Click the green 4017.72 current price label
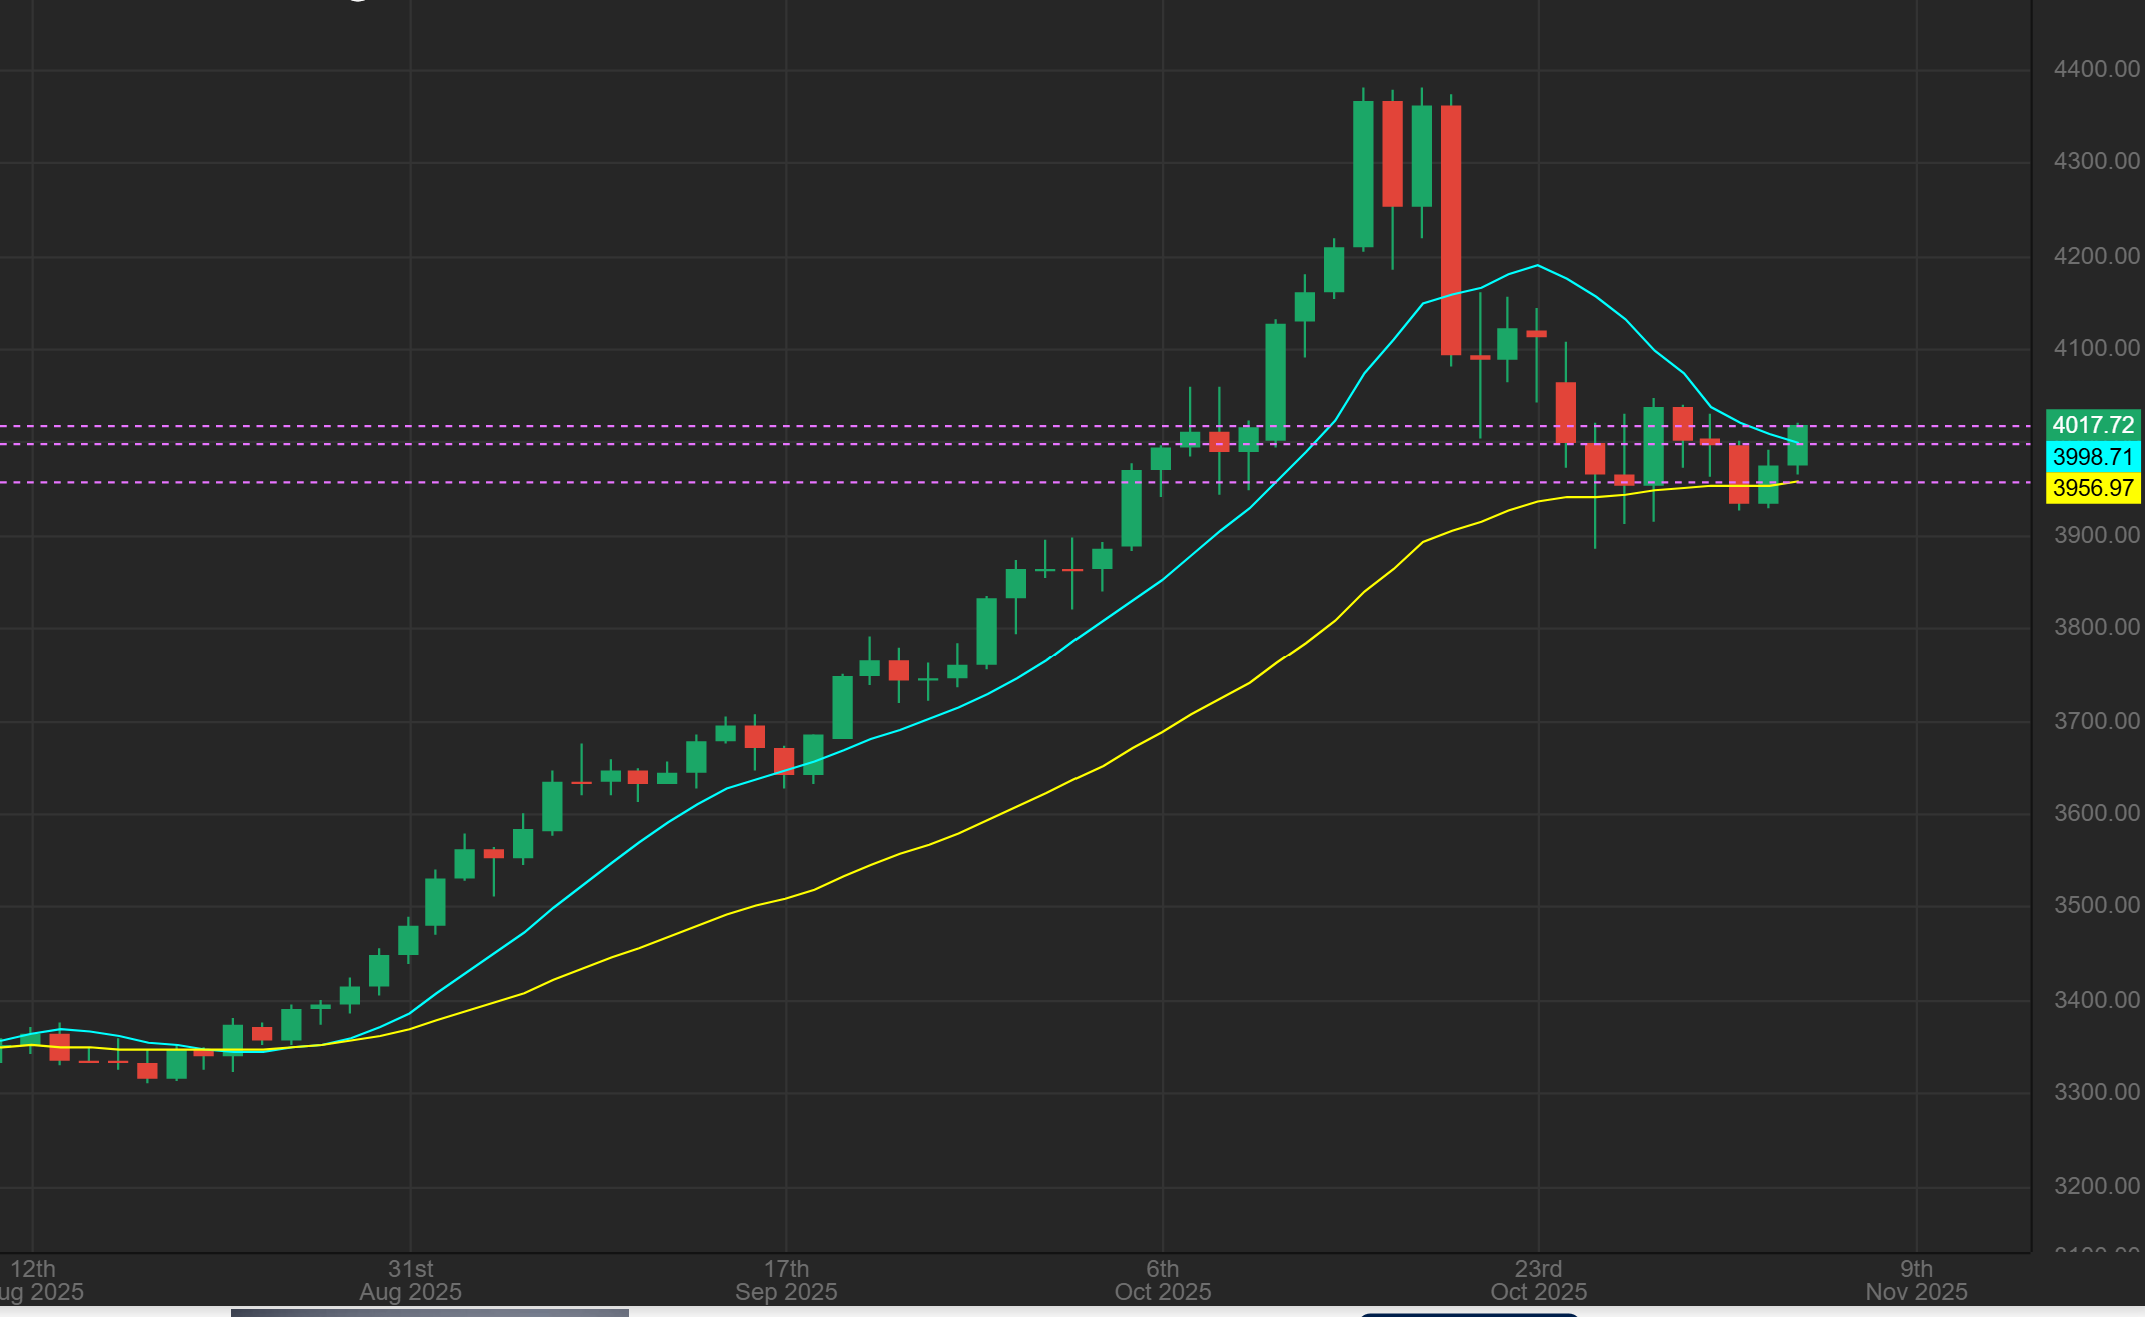Viewport: 2145px width, 1317px height. tap(2092, 425)
